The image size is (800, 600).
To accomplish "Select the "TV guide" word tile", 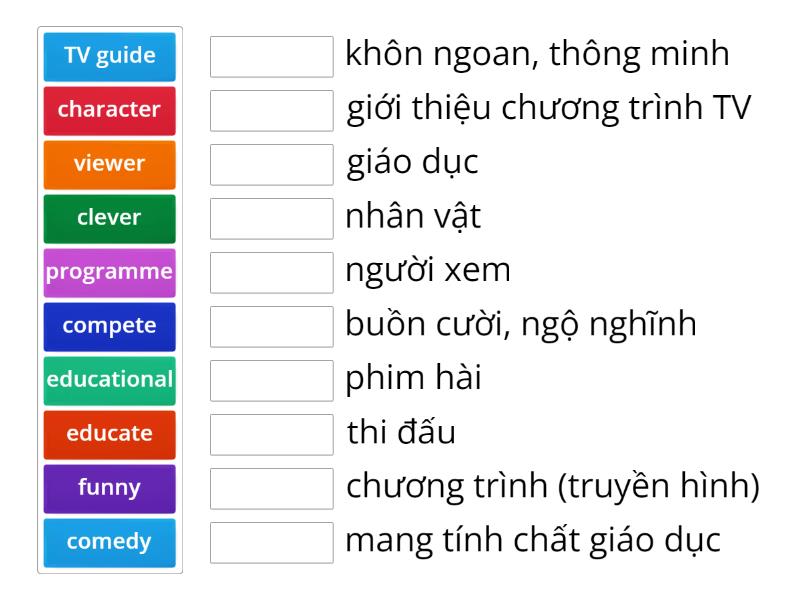I will [109, 57].
